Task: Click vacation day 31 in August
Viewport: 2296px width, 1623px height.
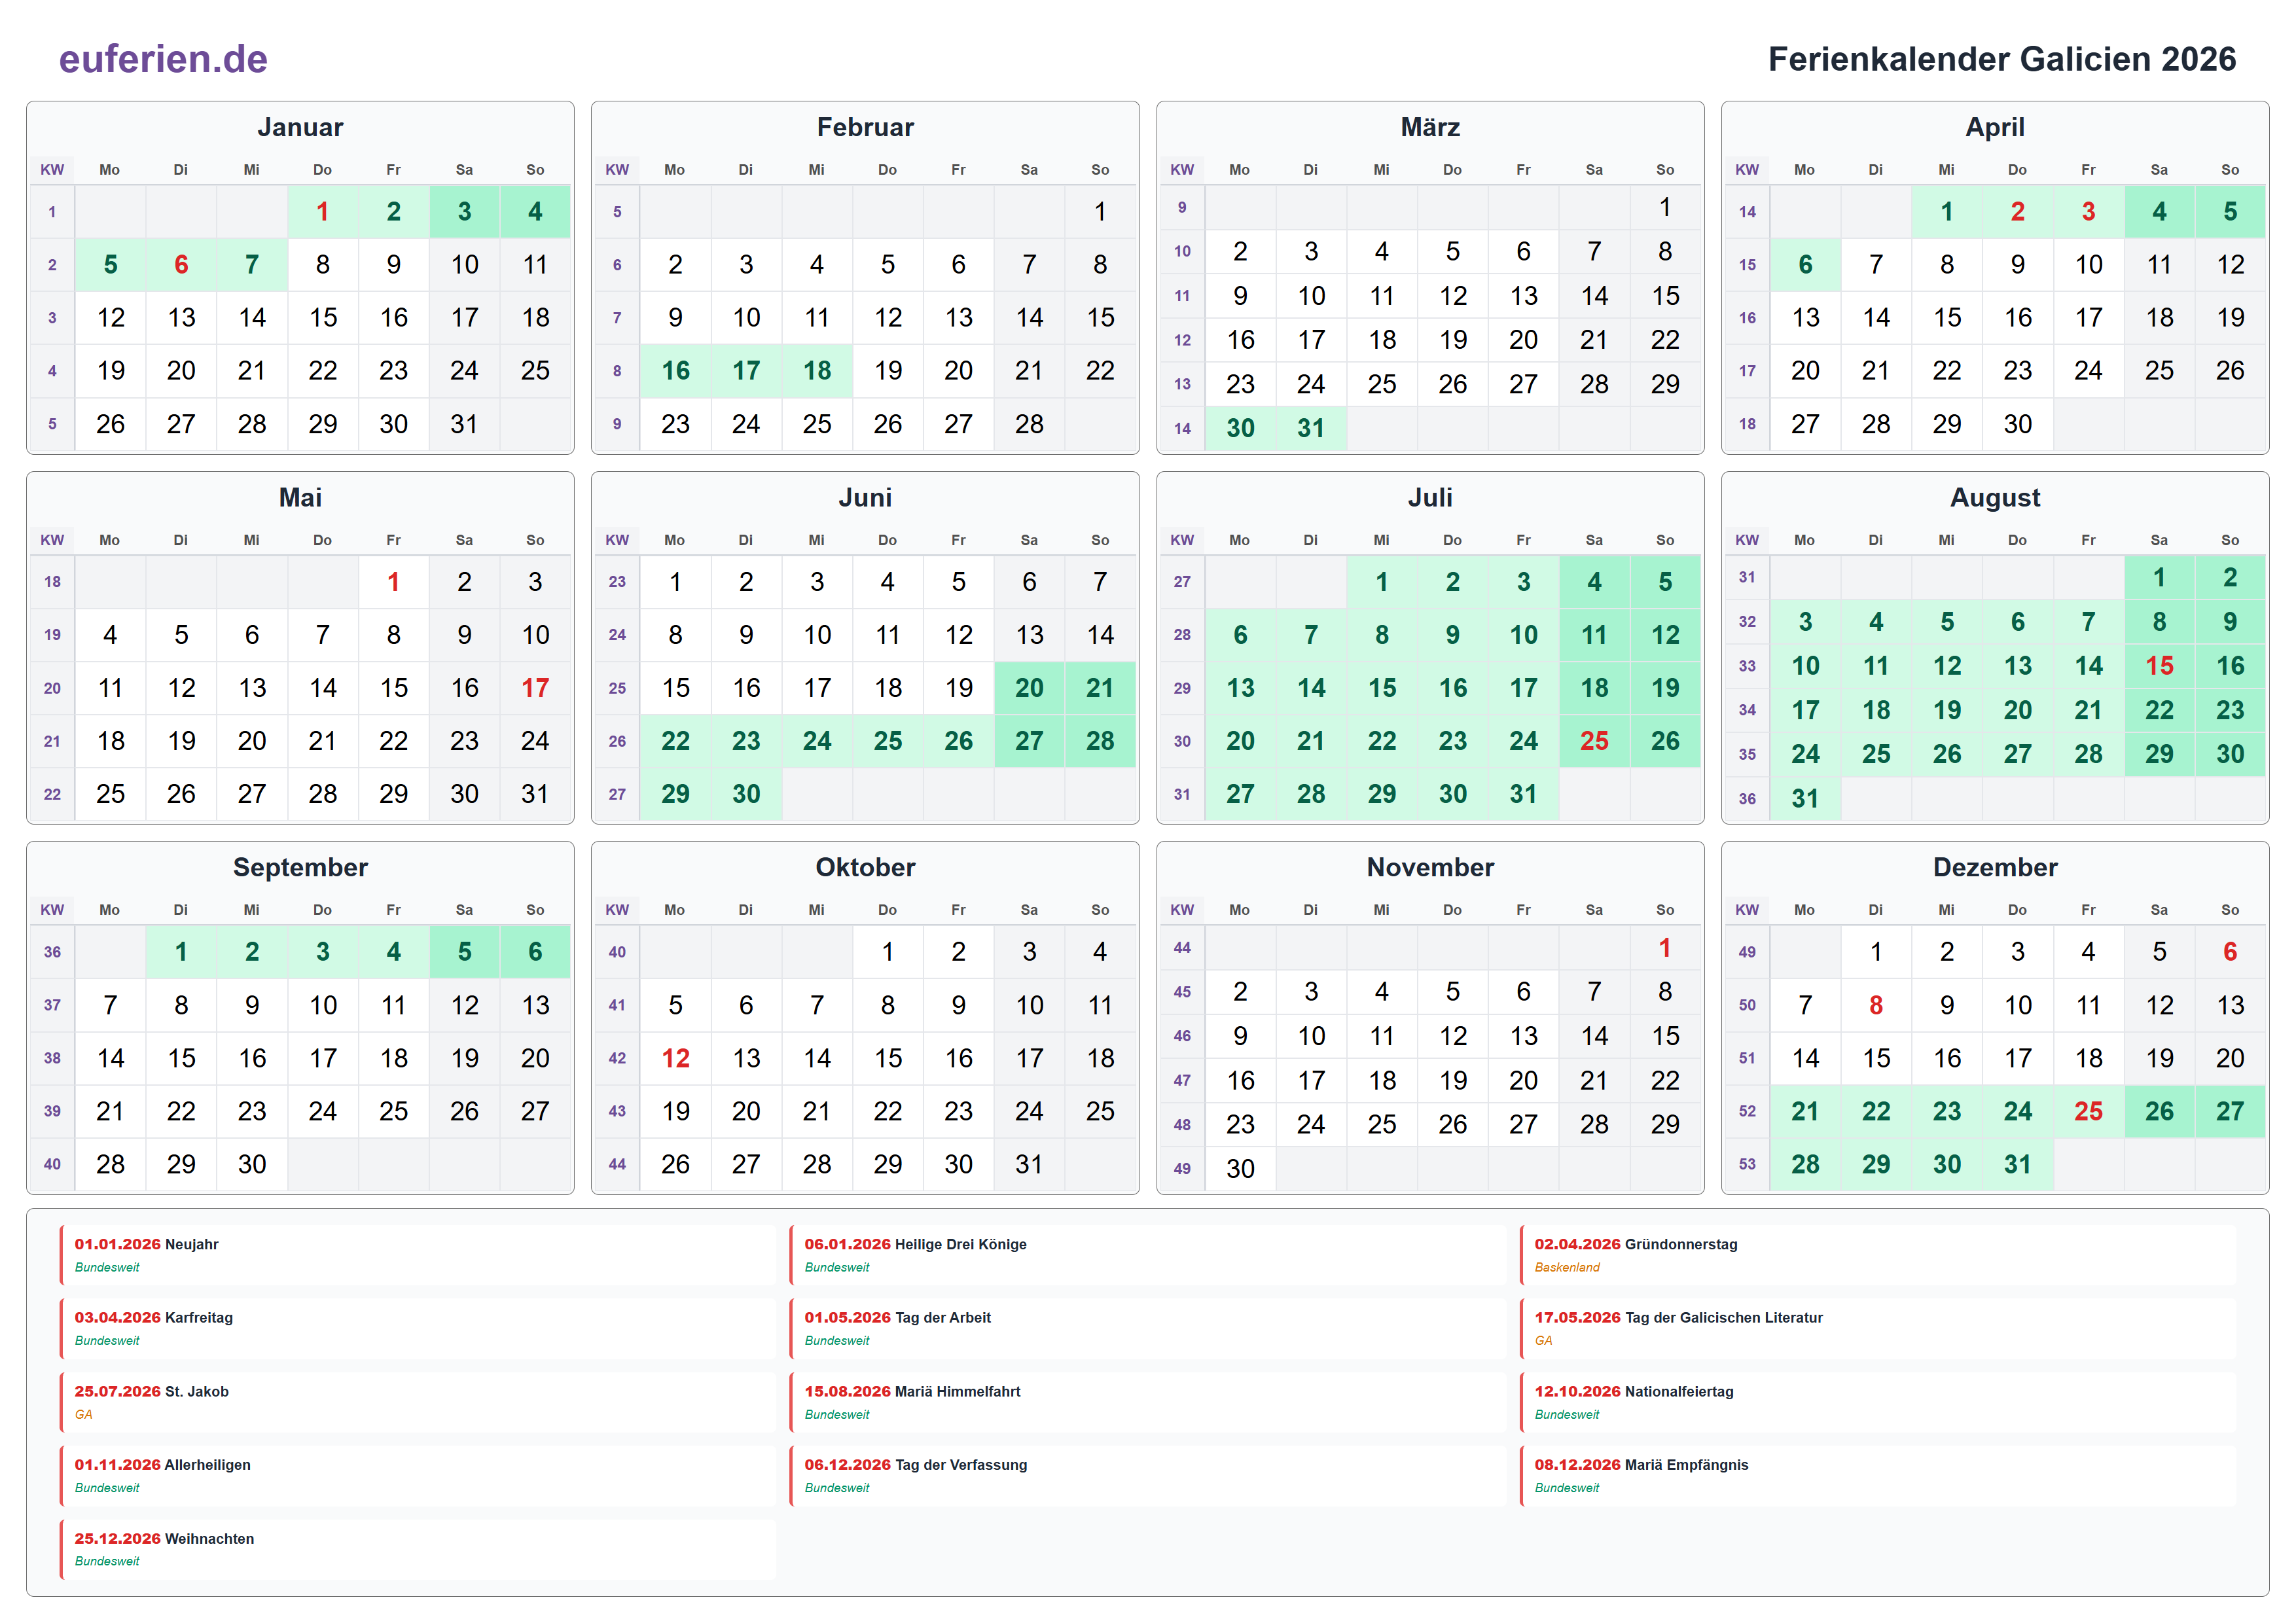Action: pos(1805,798)
